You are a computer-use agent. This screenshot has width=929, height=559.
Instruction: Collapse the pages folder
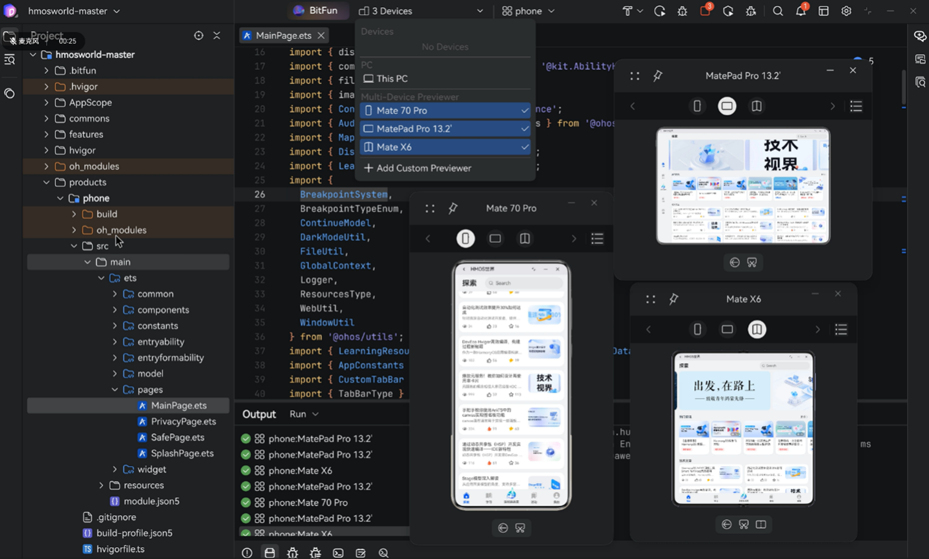(115, 390)
